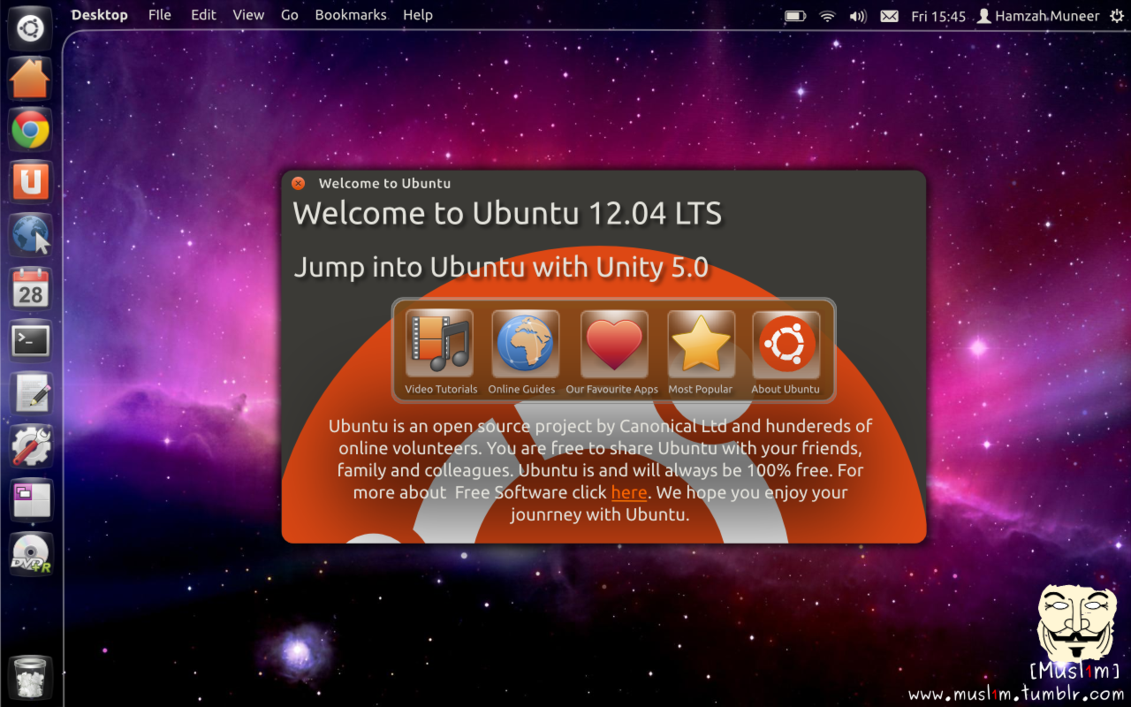Launch the globe web browser icon

30,234
